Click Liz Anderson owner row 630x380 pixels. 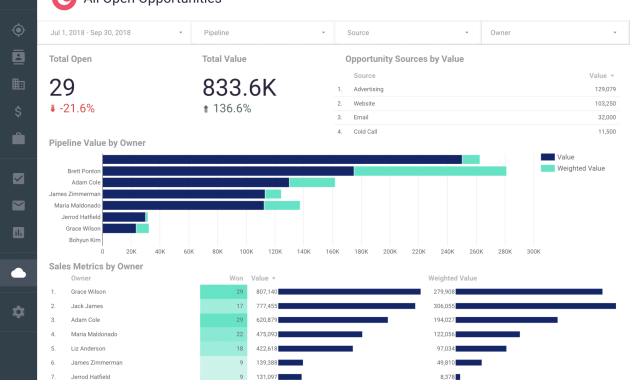click(88, 349)
